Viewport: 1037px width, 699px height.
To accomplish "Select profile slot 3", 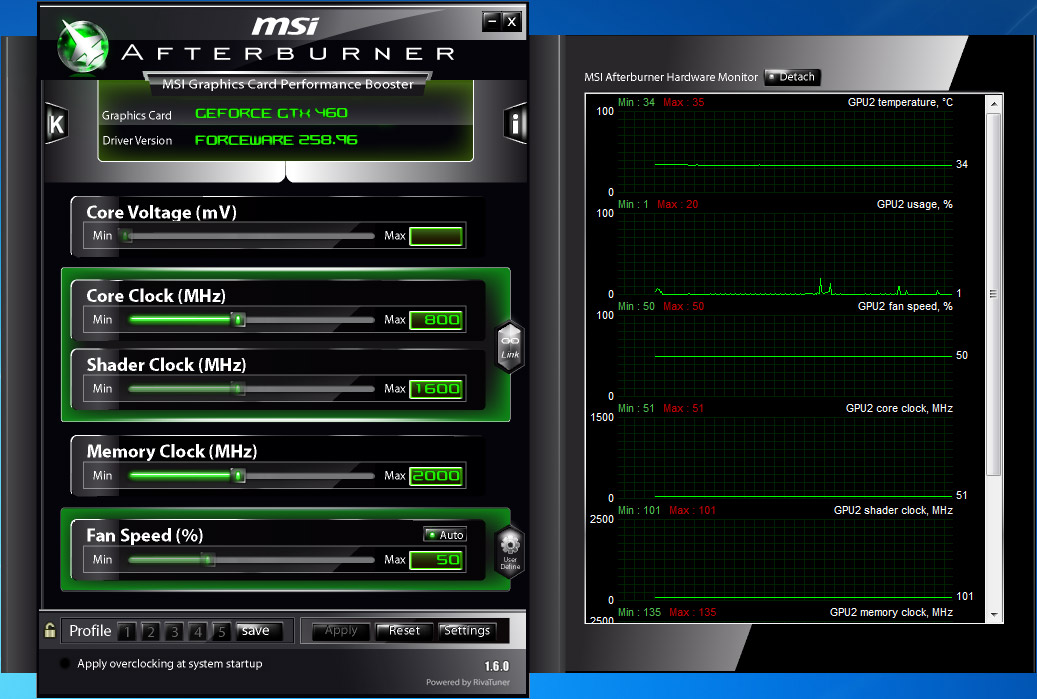I will [175, 632].
